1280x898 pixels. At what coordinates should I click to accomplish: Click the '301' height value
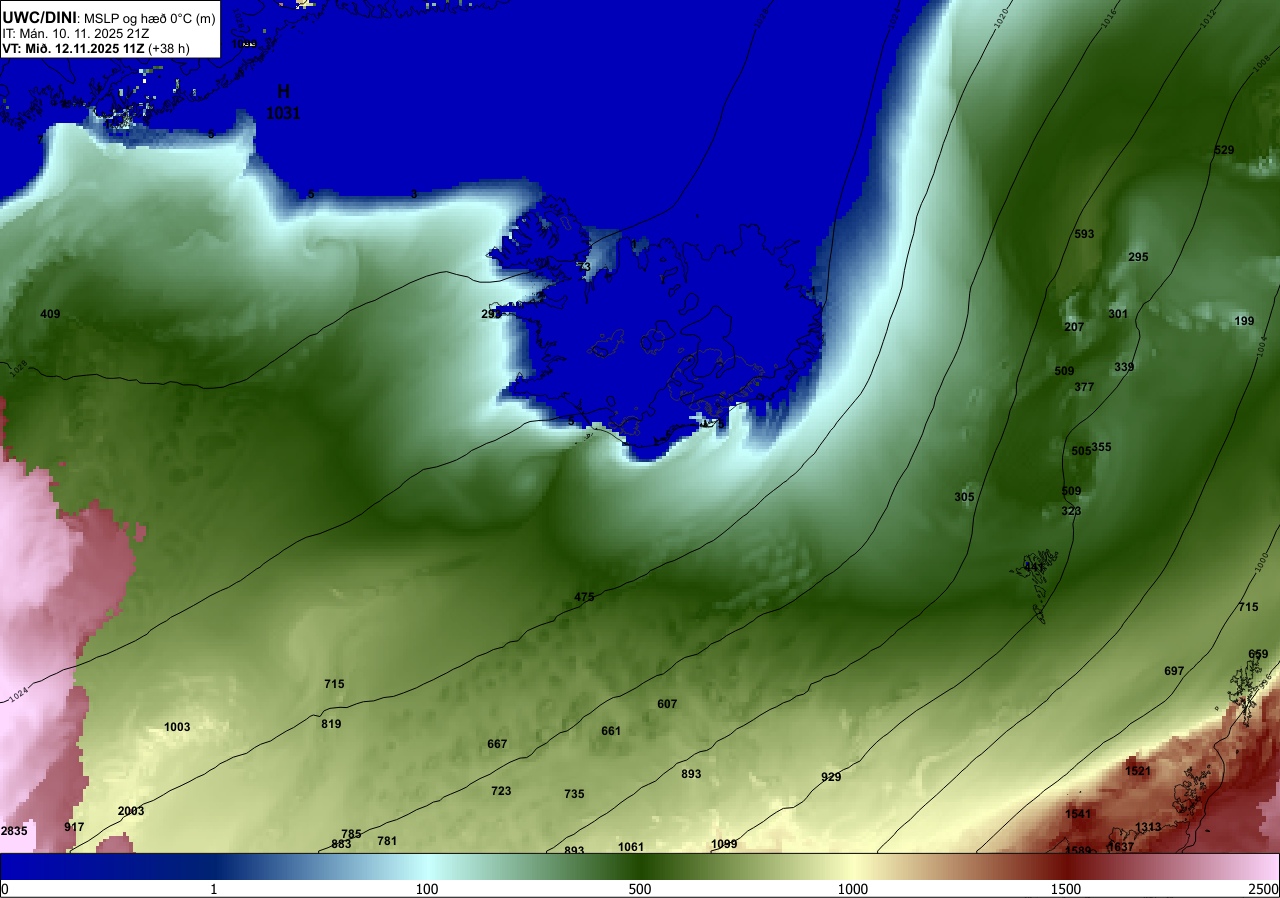pyautogui.click(x=1118, y=314)
